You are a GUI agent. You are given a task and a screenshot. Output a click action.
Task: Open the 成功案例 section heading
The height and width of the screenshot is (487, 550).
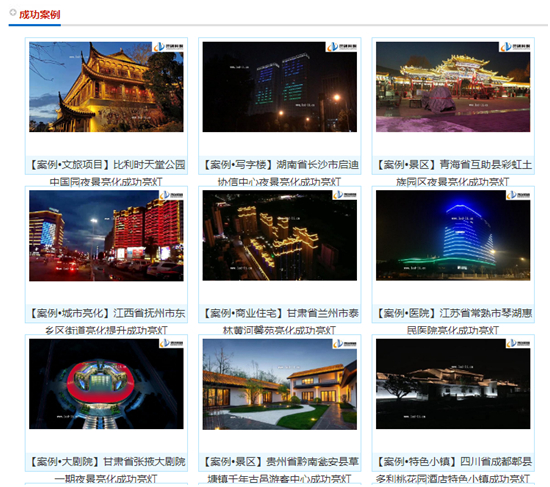[39, 15]
